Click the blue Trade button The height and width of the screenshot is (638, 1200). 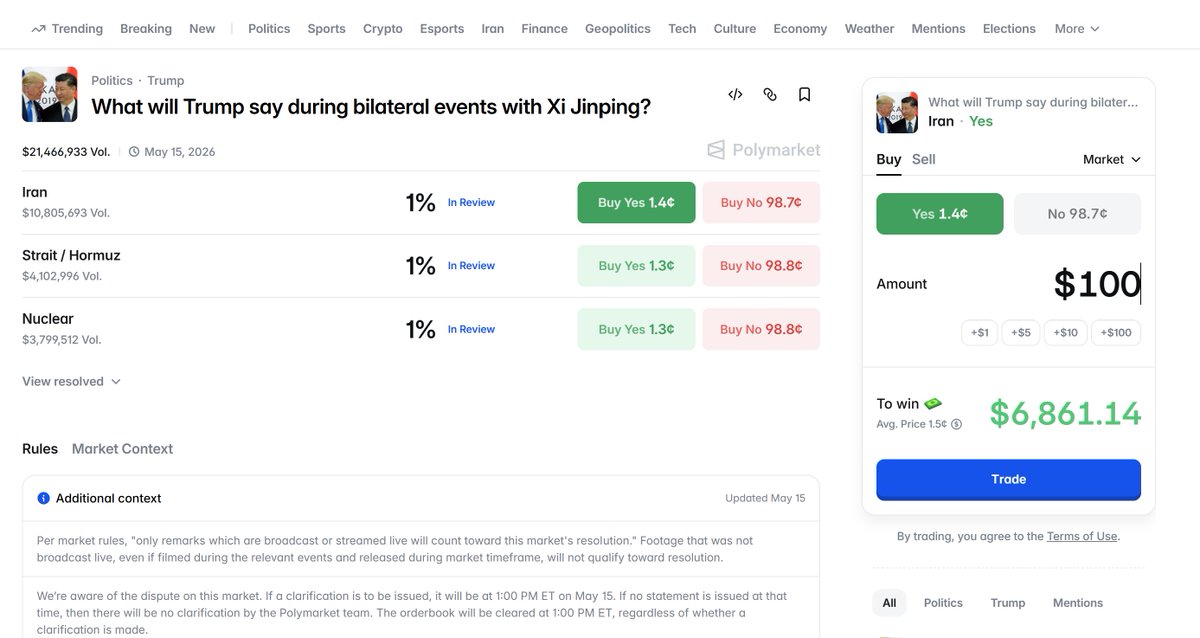(x=1008, y=479)
